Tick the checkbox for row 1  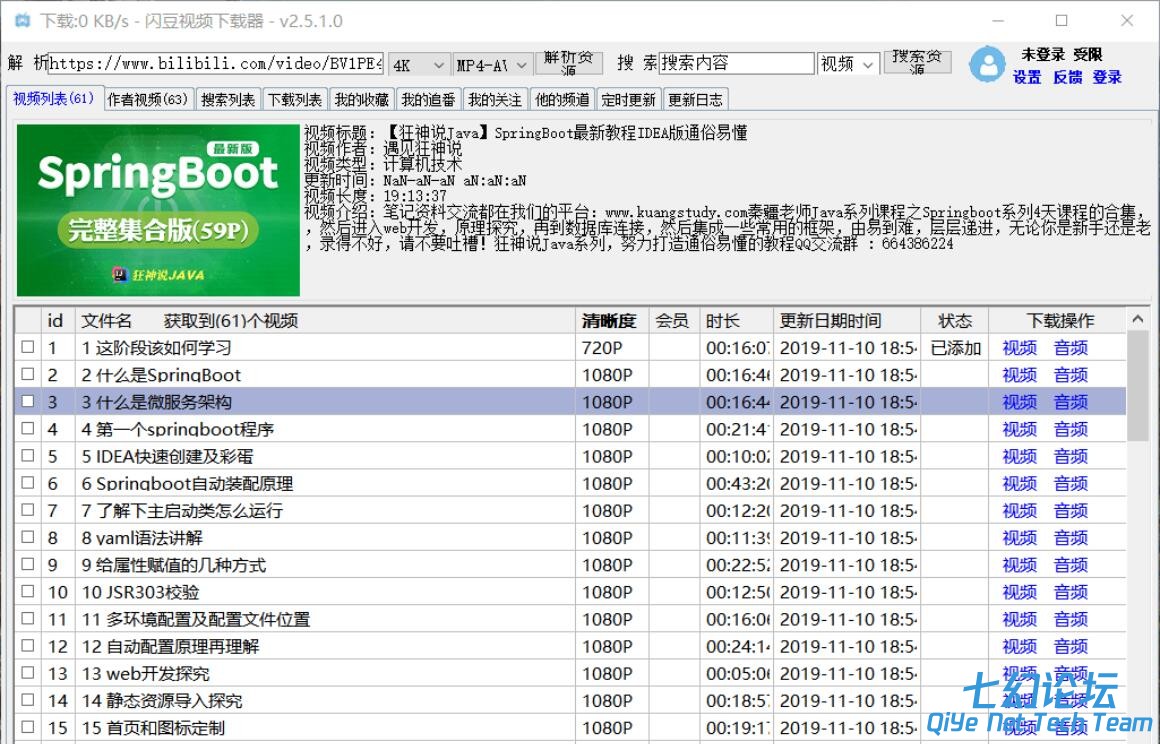[x=28, y=347]
